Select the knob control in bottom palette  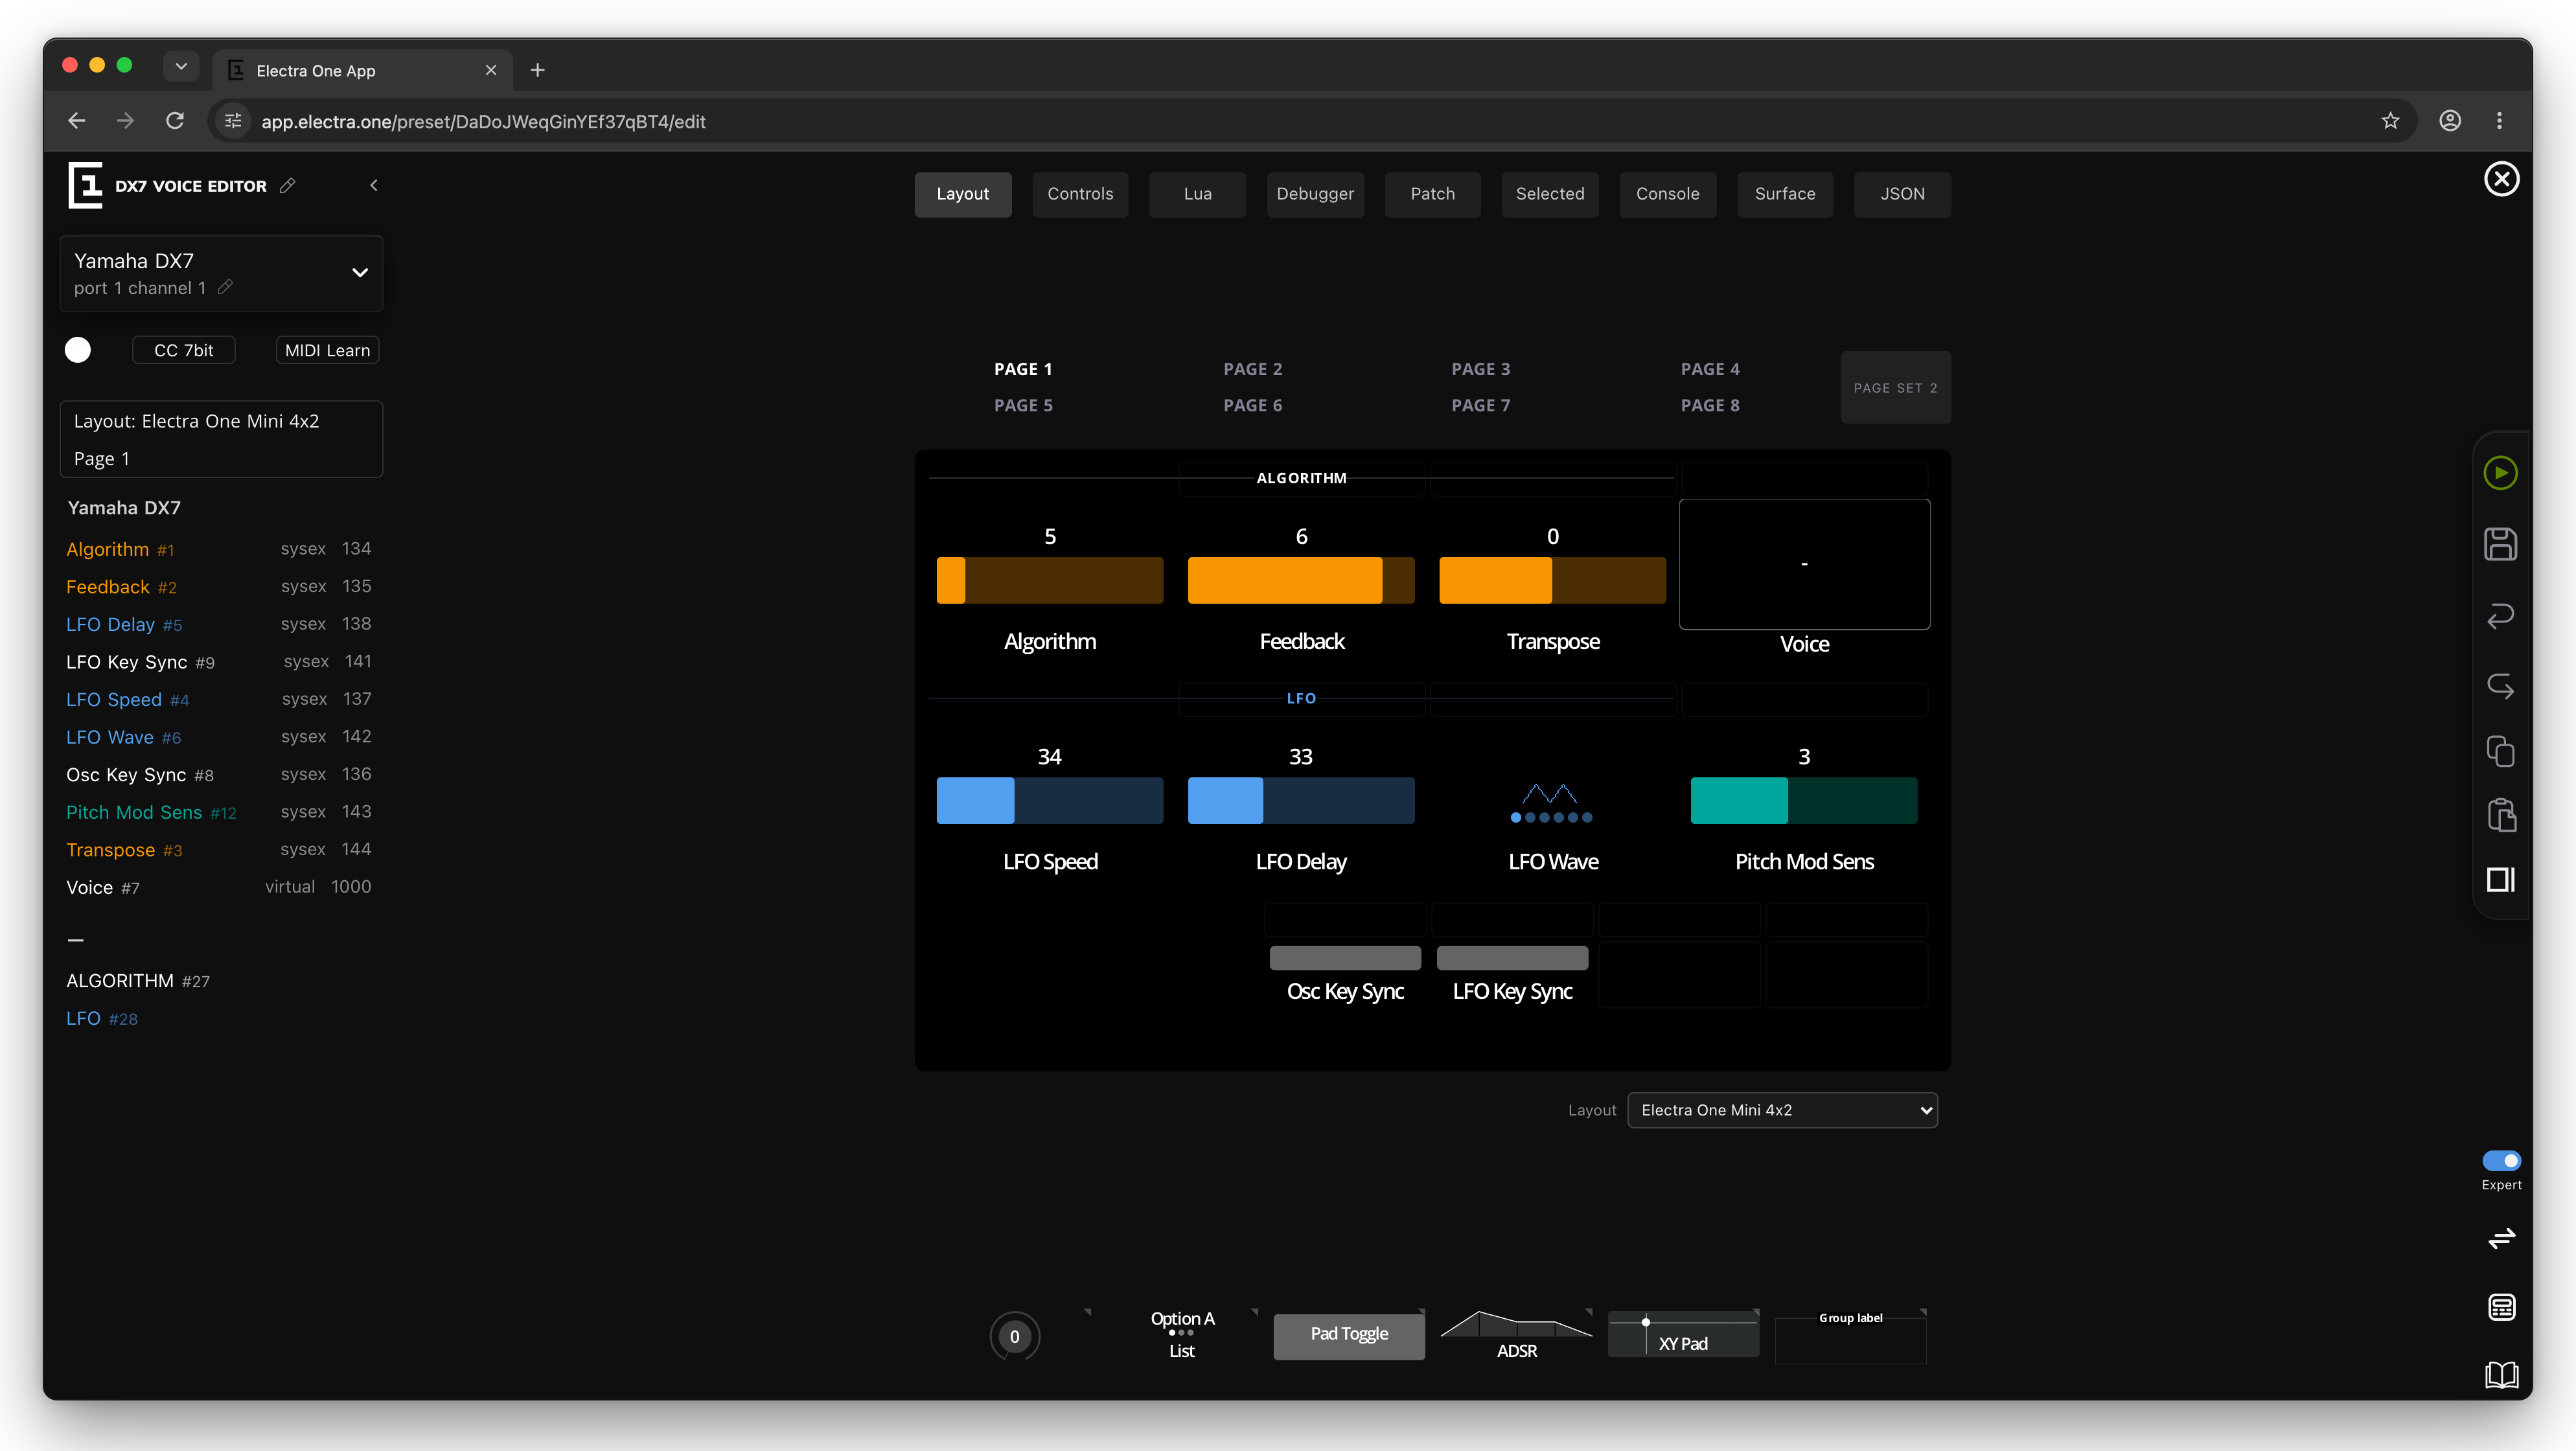pos(1014,1336)
